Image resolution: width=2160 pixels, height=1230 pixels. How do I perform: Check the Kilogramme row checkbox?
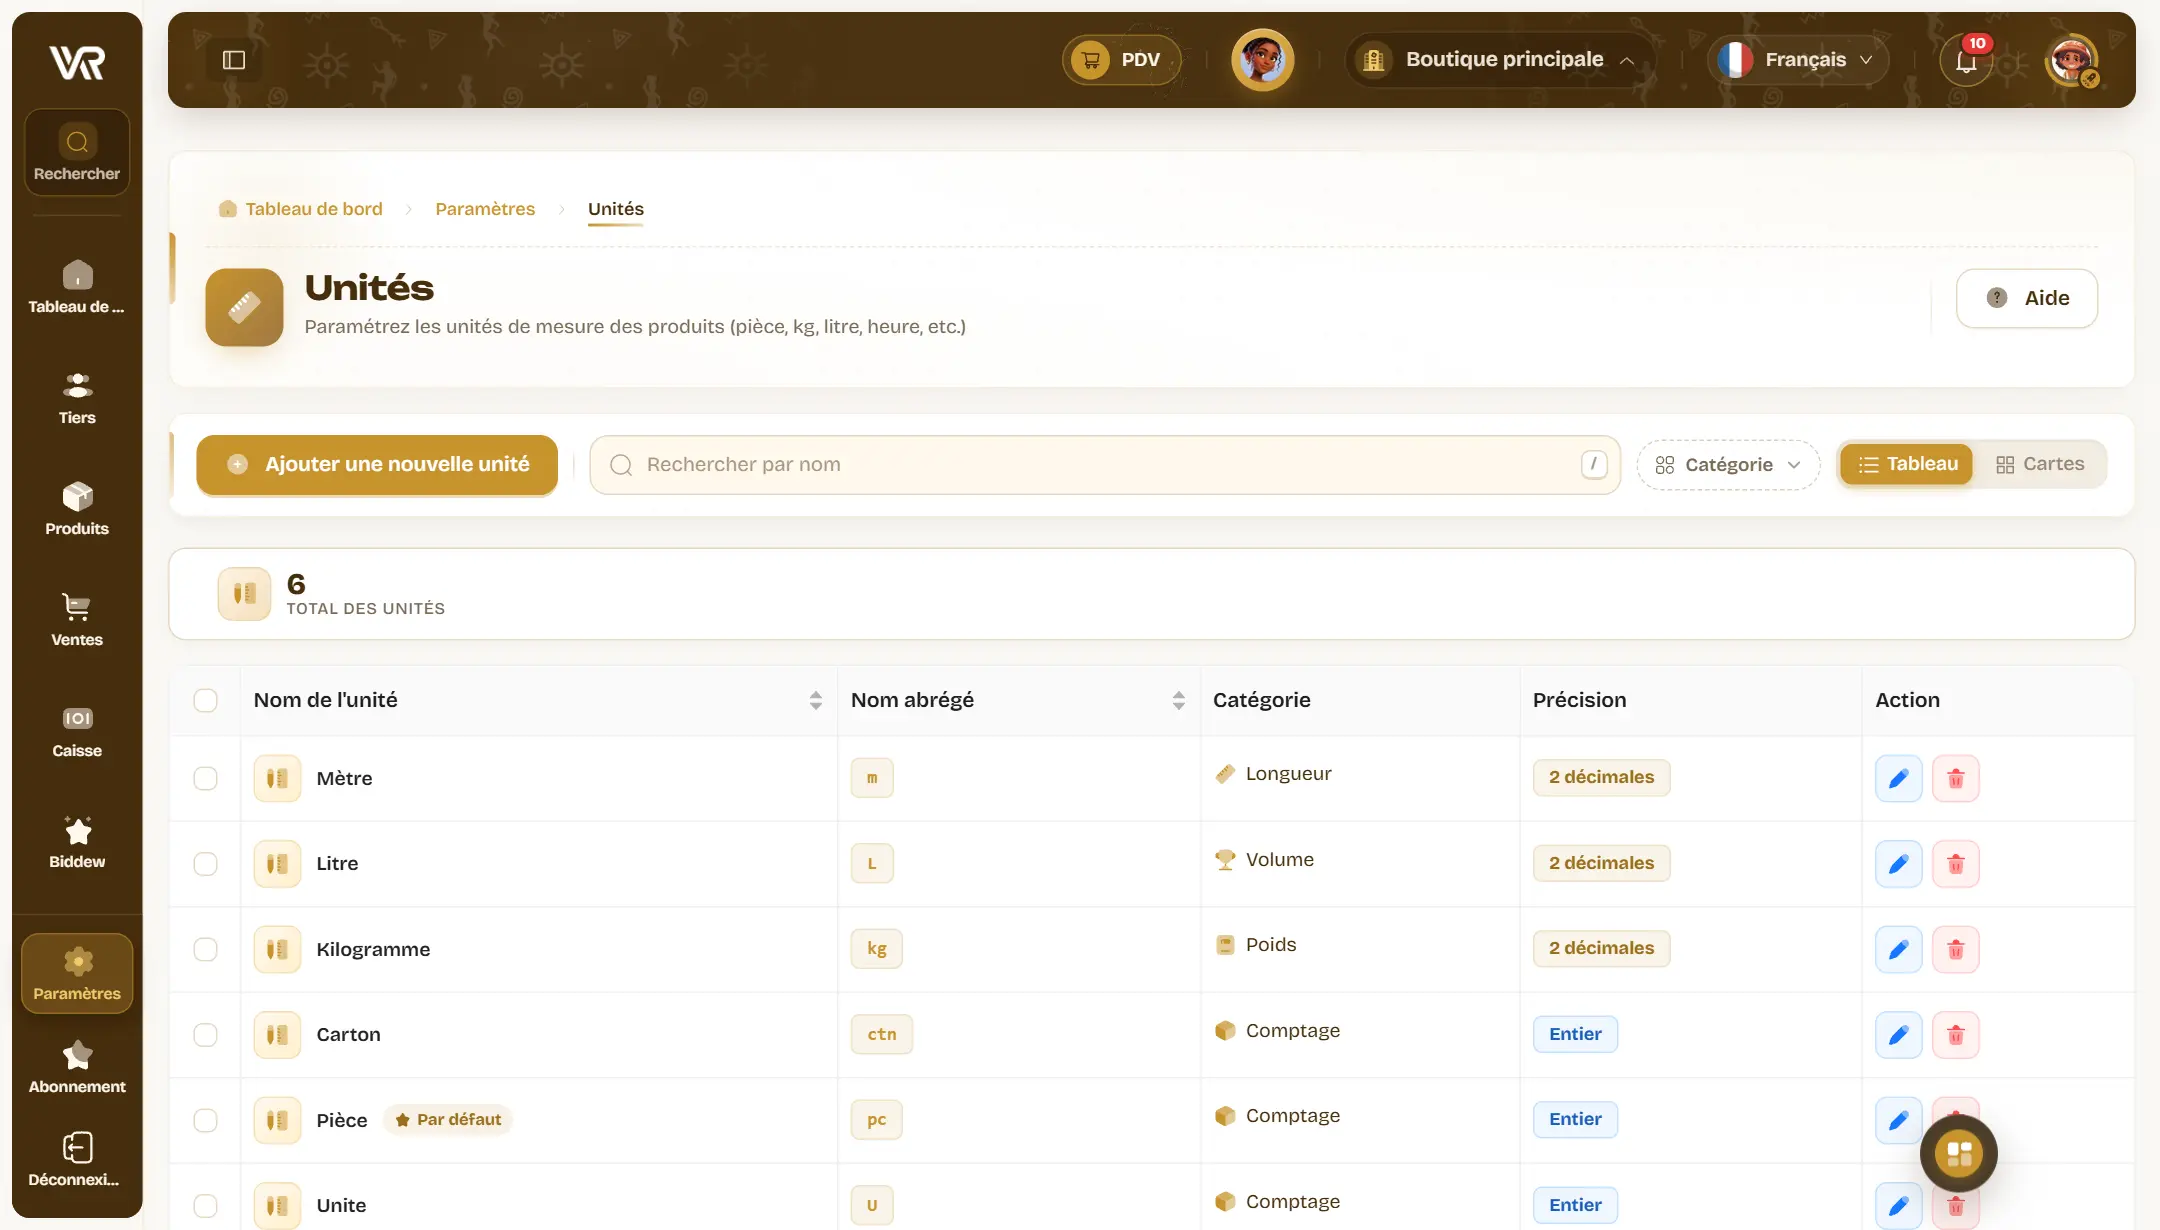tap(205, 949)
